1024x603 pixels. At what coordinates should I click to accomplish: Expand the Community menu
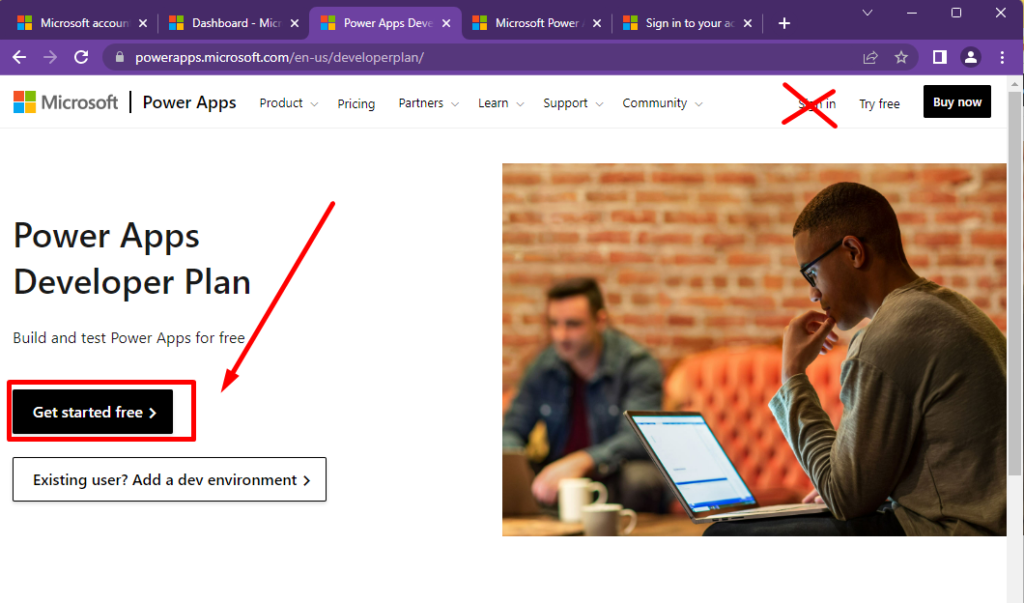[662, 103]
